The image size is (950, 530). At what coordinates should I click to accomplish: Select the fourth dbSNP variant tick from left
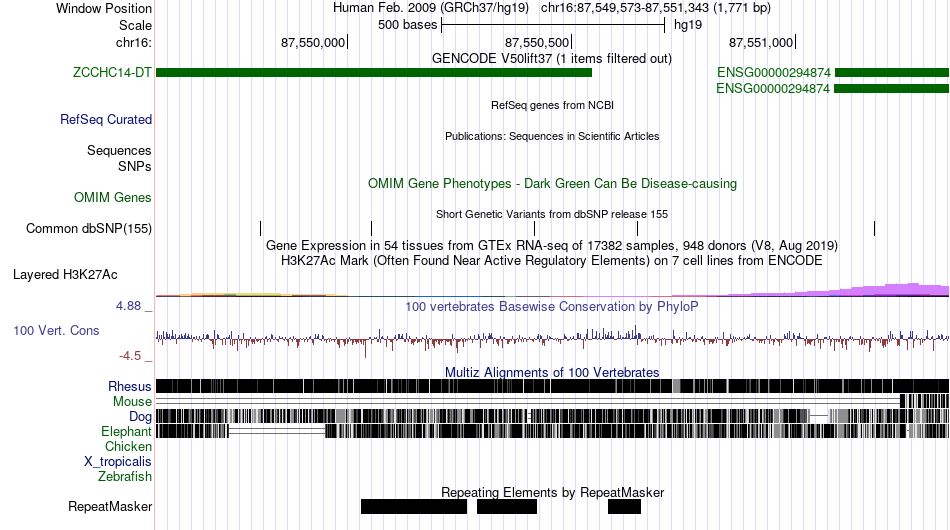637,228
